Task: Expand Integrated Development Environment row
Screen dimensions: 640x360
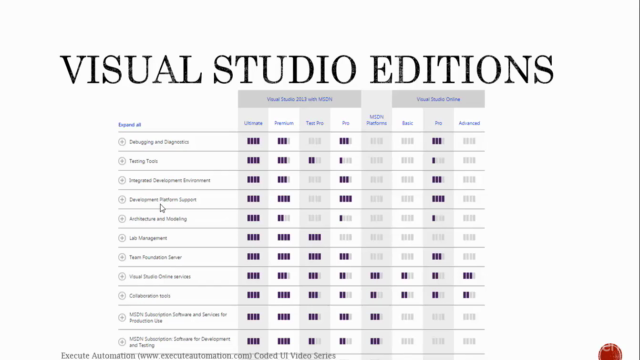Action: point(122,180)
